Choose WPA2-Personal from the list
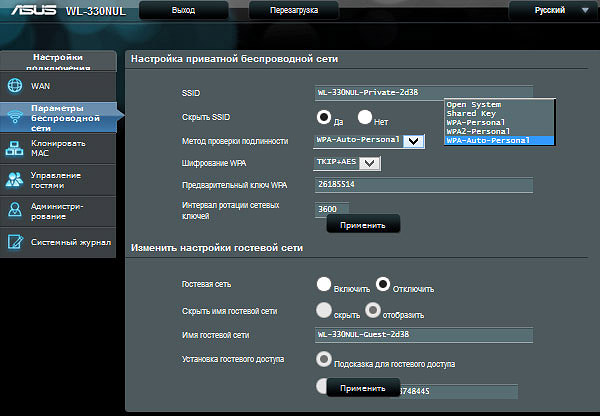The width and height of the screenshot is (600, 416). pos(499,131)
